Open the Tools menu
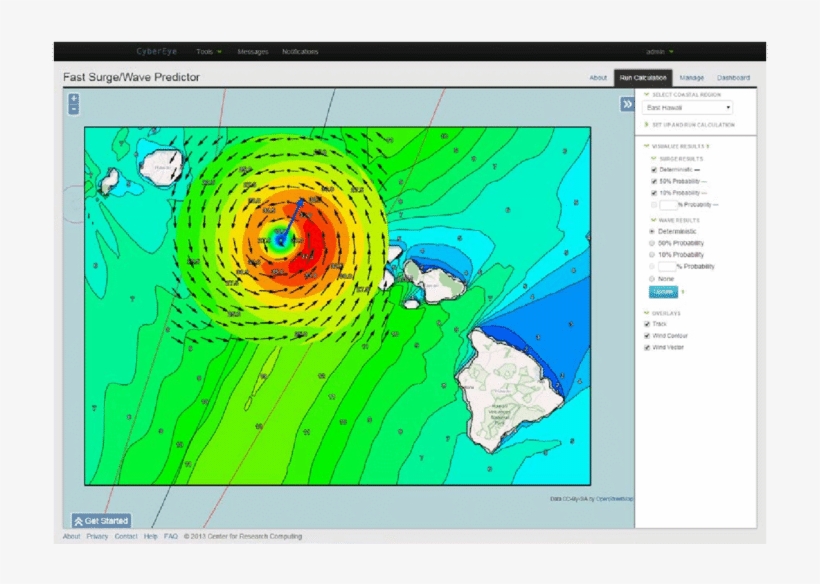Screen dimensions: 820x584 coord(205,51)
